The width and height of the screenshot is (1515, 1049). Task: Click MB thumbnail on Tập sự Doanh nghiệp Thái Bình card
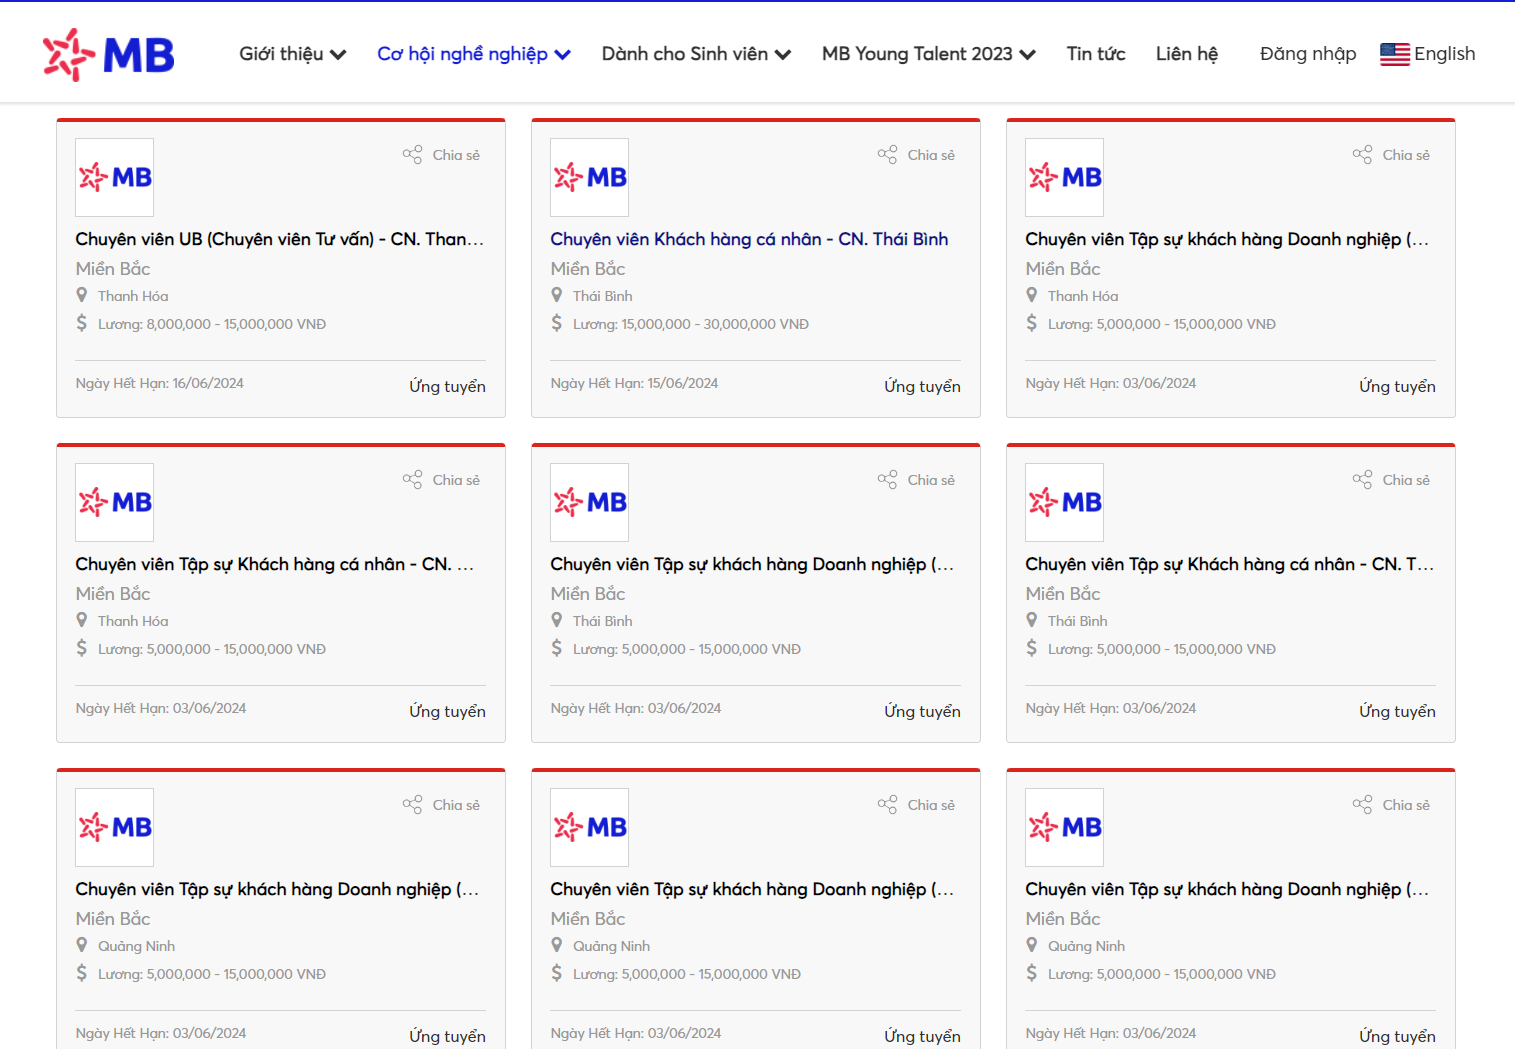tap(590, 502)
